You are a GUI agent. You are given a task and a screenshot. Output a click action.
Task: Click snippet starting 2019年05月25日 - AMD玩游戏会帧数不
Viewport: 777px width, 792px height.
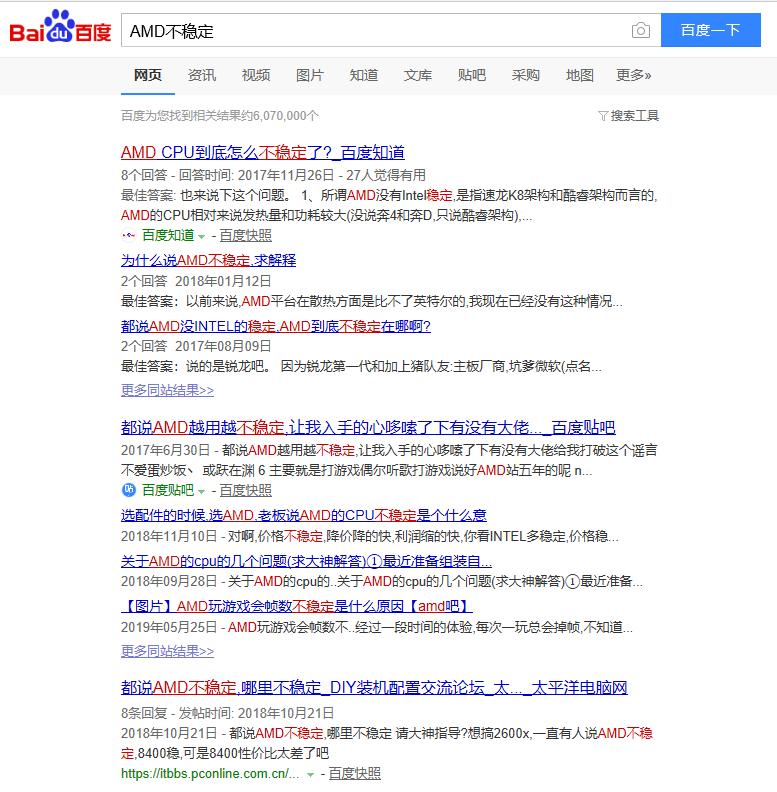(x=377, y=627)
